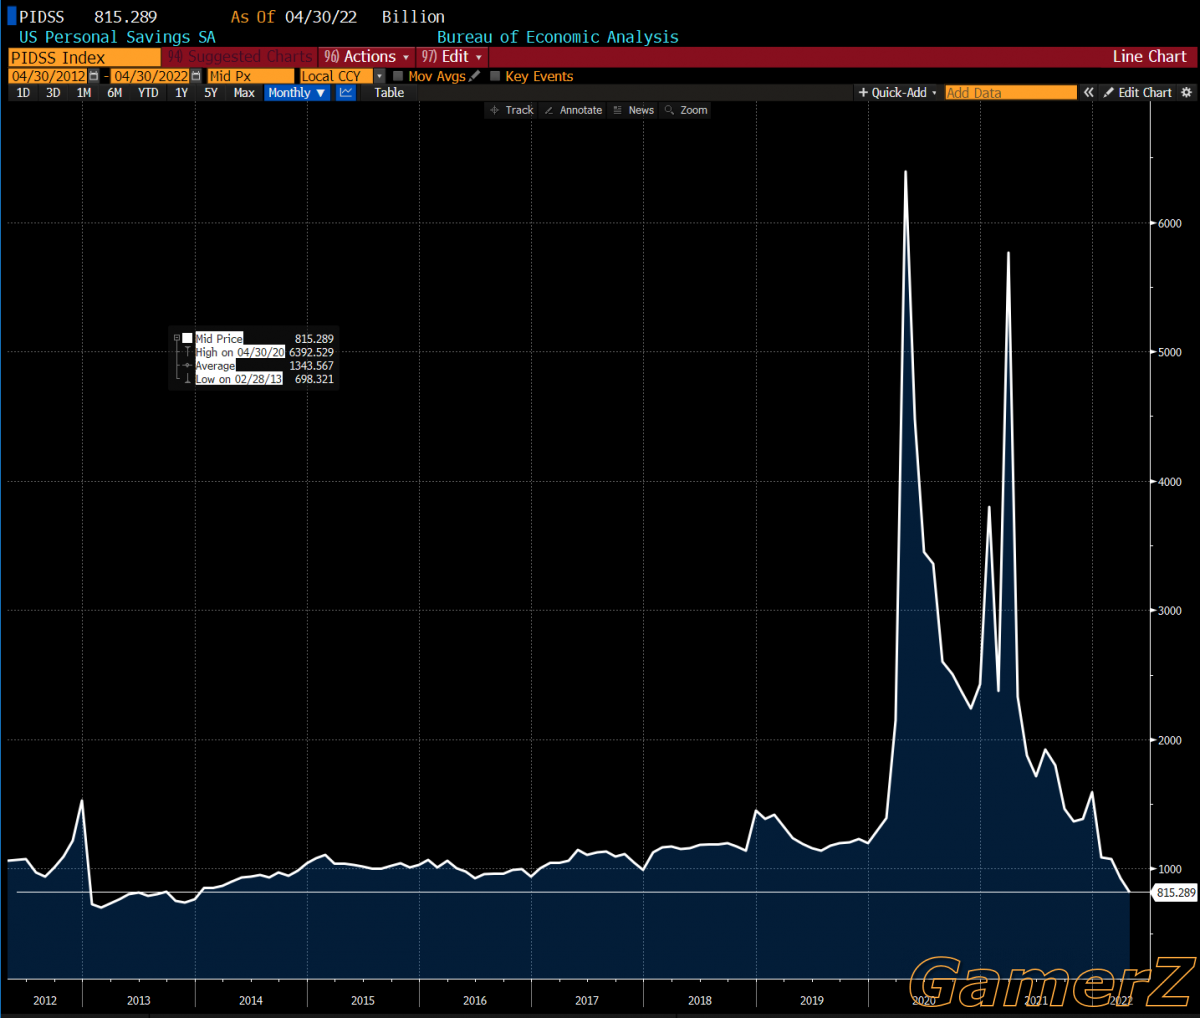Click the 2012 x-axis year label
The height and width of the screenshot is (1018, 1200).
[x=45, y=1000]
